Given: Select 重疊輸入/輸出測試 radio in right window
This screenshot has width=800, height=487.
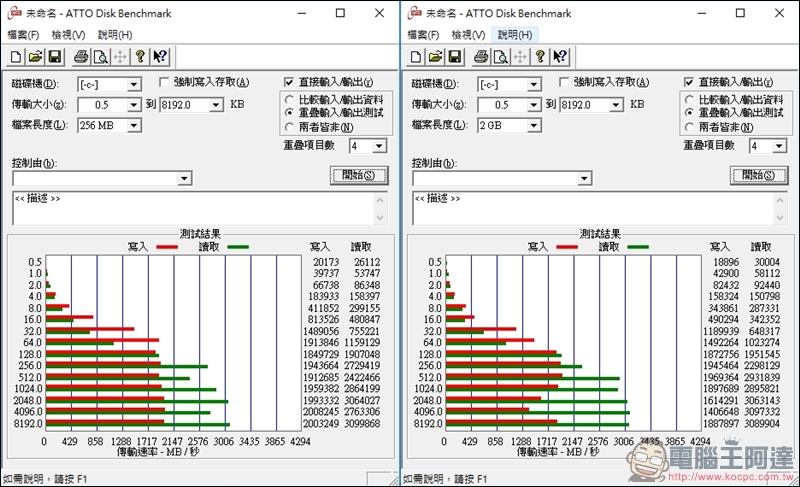Looking at the screenshot, I should point(689,113).
